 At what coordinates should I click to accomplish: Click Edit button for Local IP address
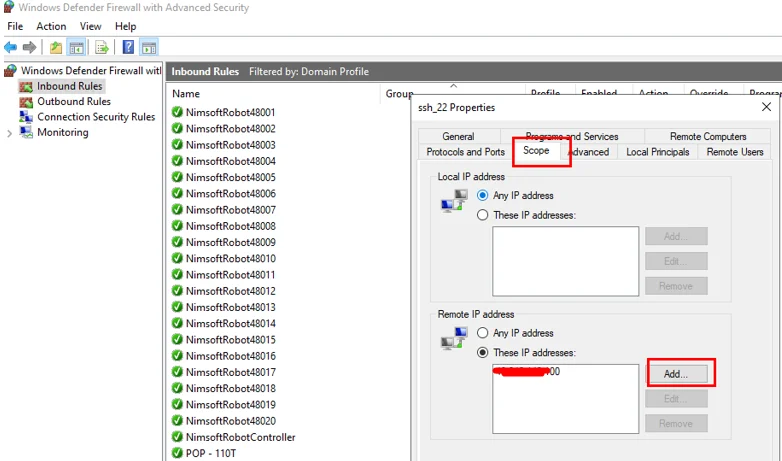[x=676, y=261]
